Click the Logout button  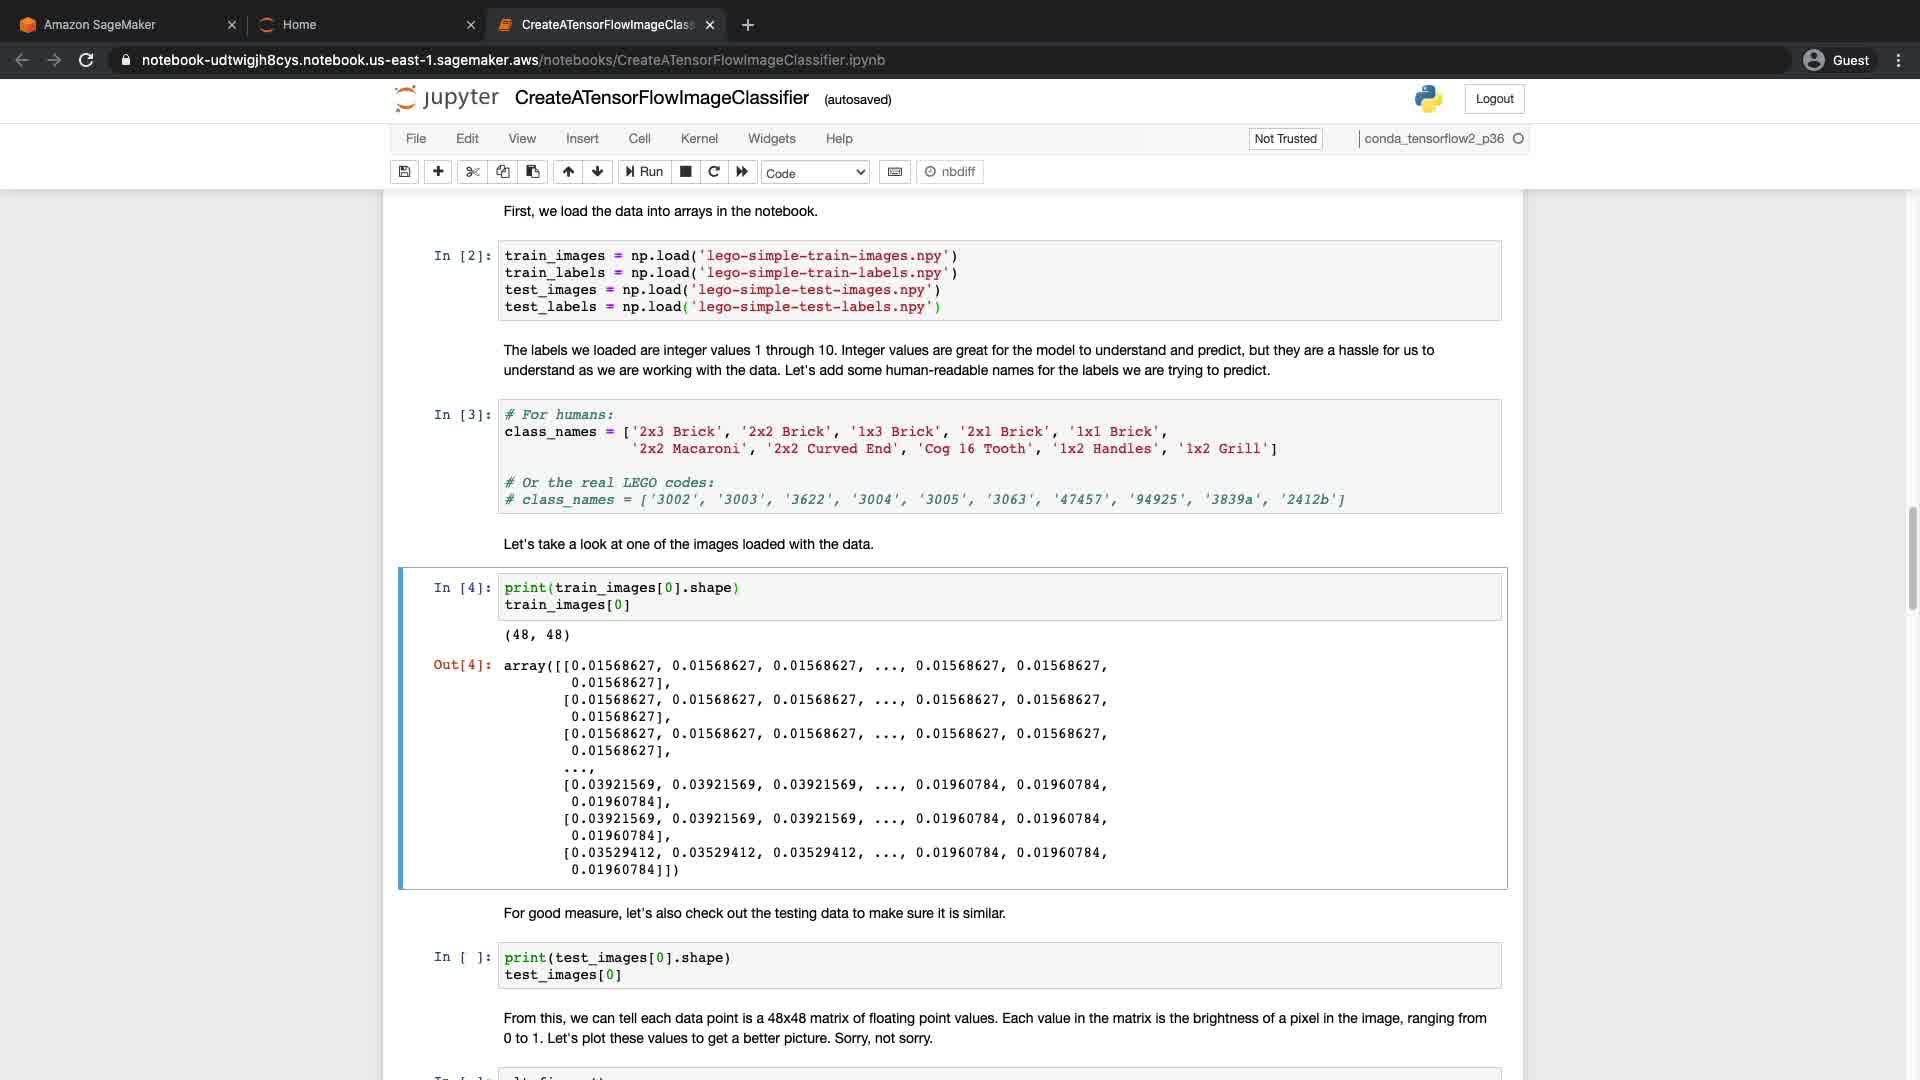click(x=1494, y=99)
